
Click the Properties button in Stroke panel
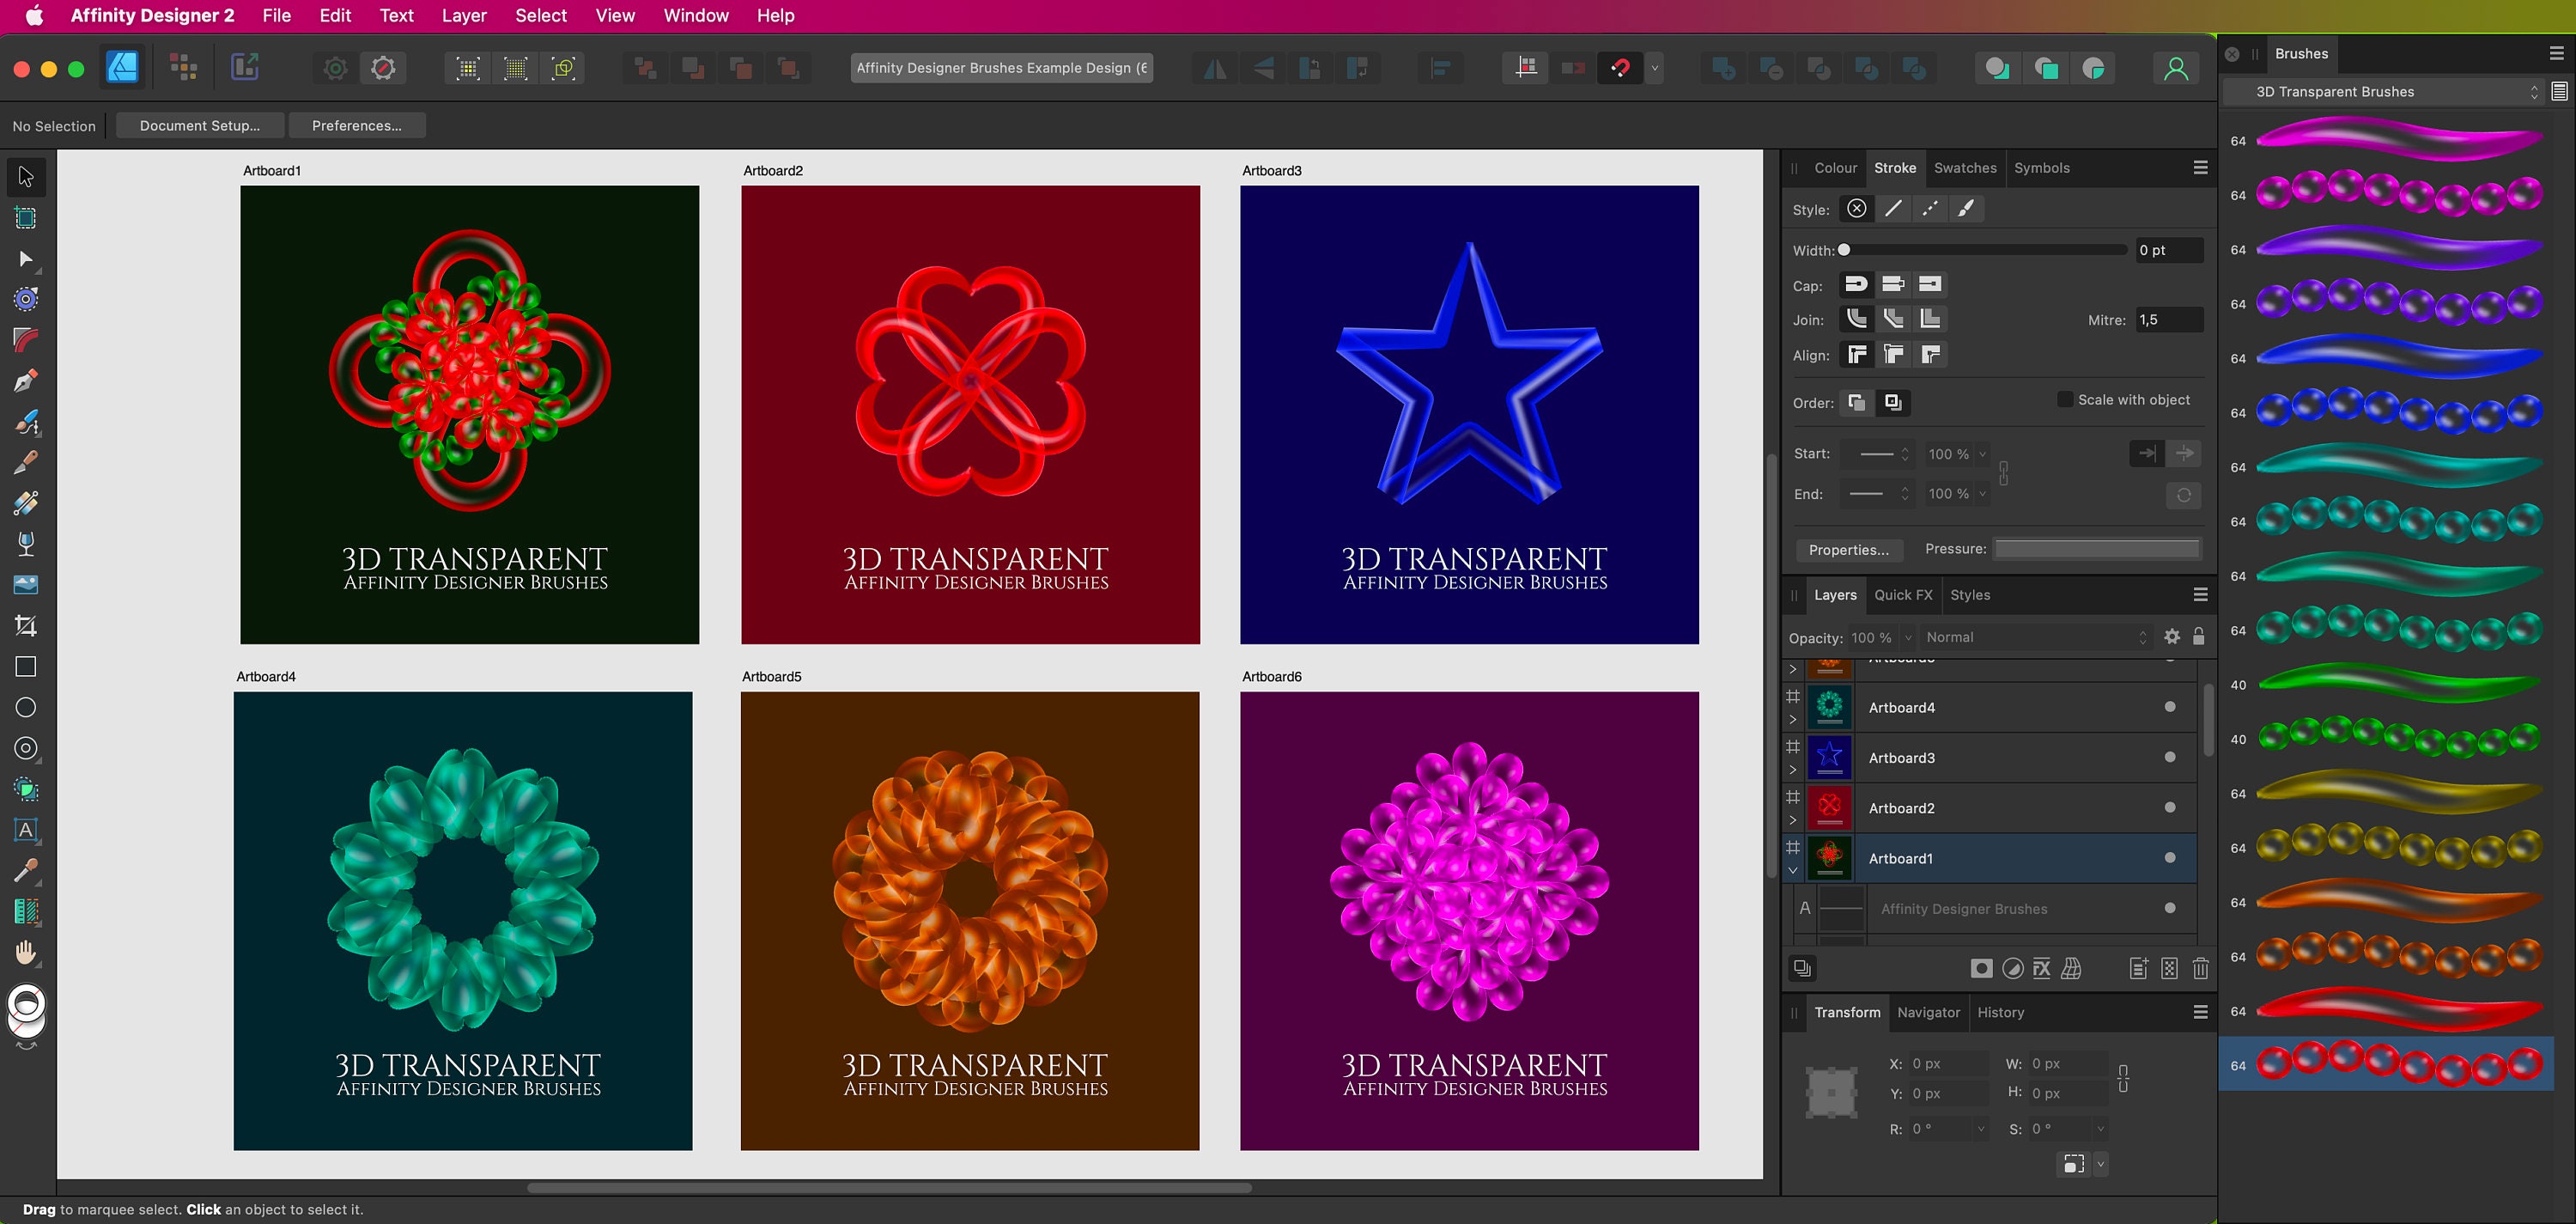[x=1848, y=550]
